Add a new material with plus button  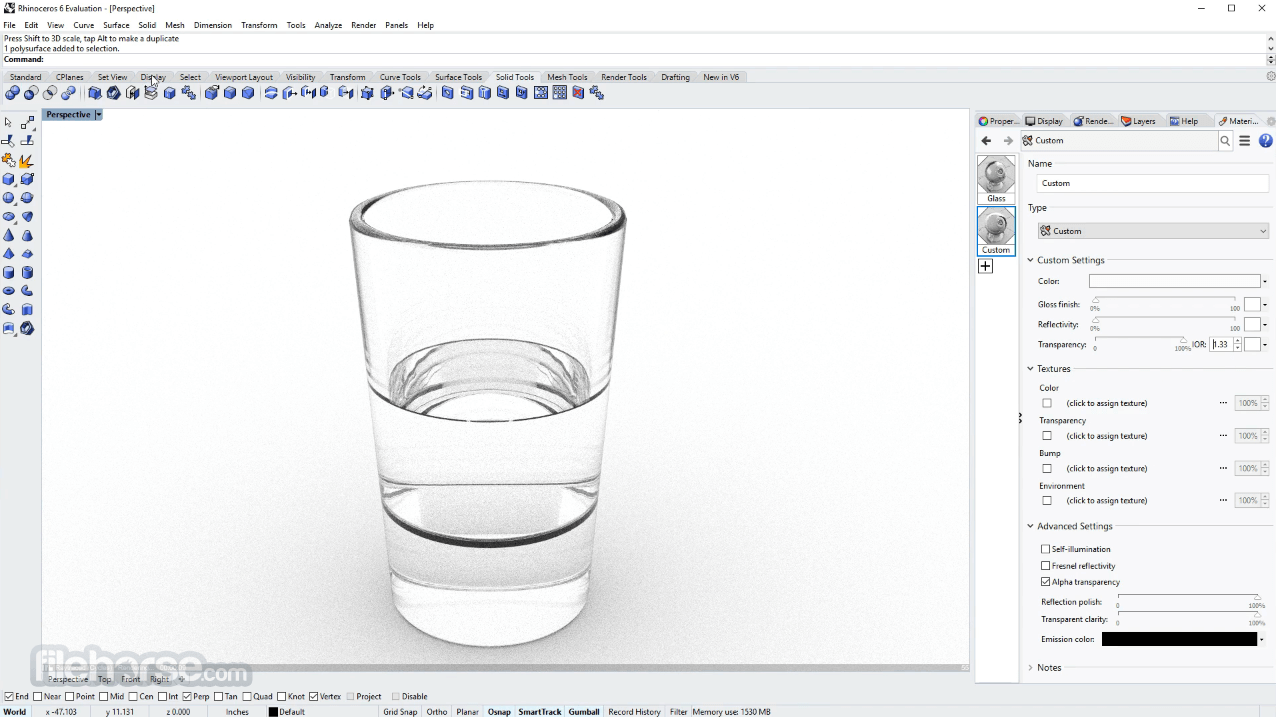coord(986,266)
